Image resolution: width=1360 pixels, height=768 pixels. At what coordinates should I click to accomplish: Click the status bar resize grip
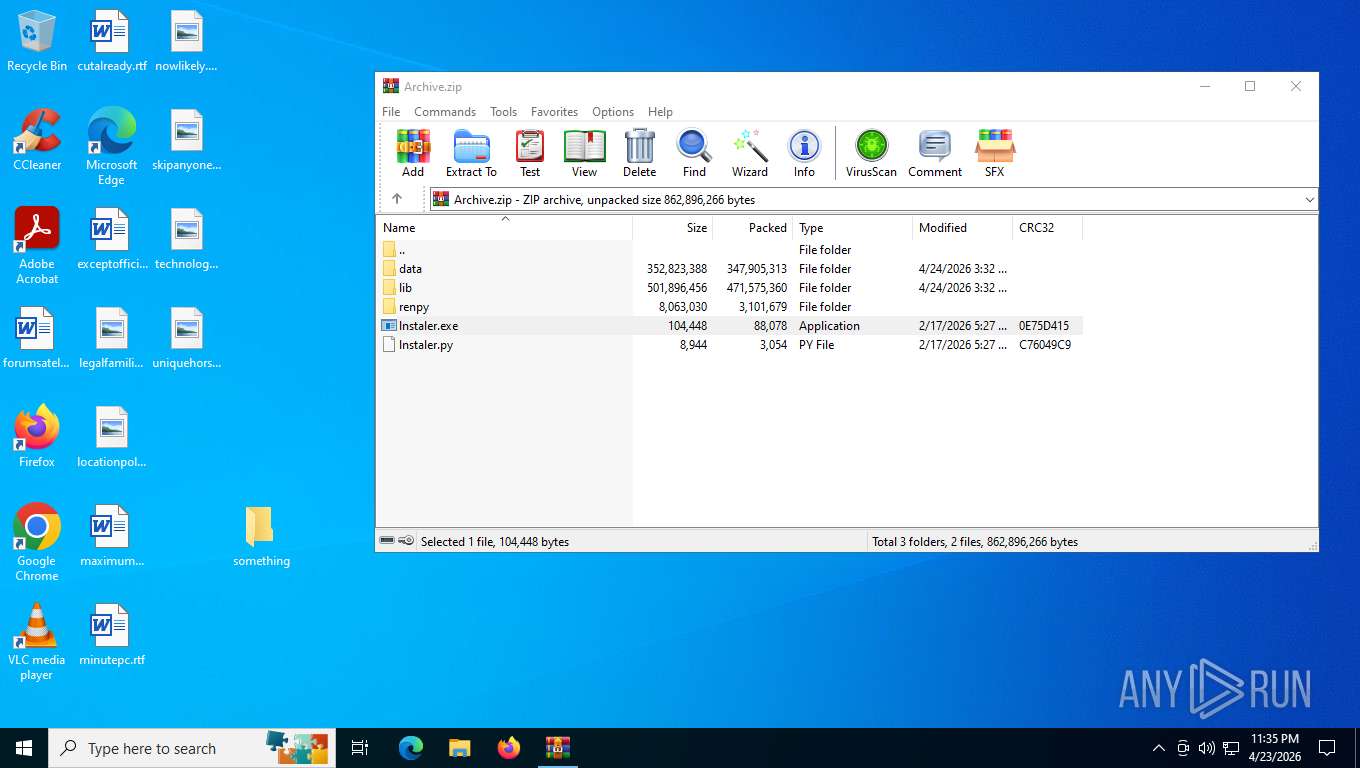(1311, 545)
